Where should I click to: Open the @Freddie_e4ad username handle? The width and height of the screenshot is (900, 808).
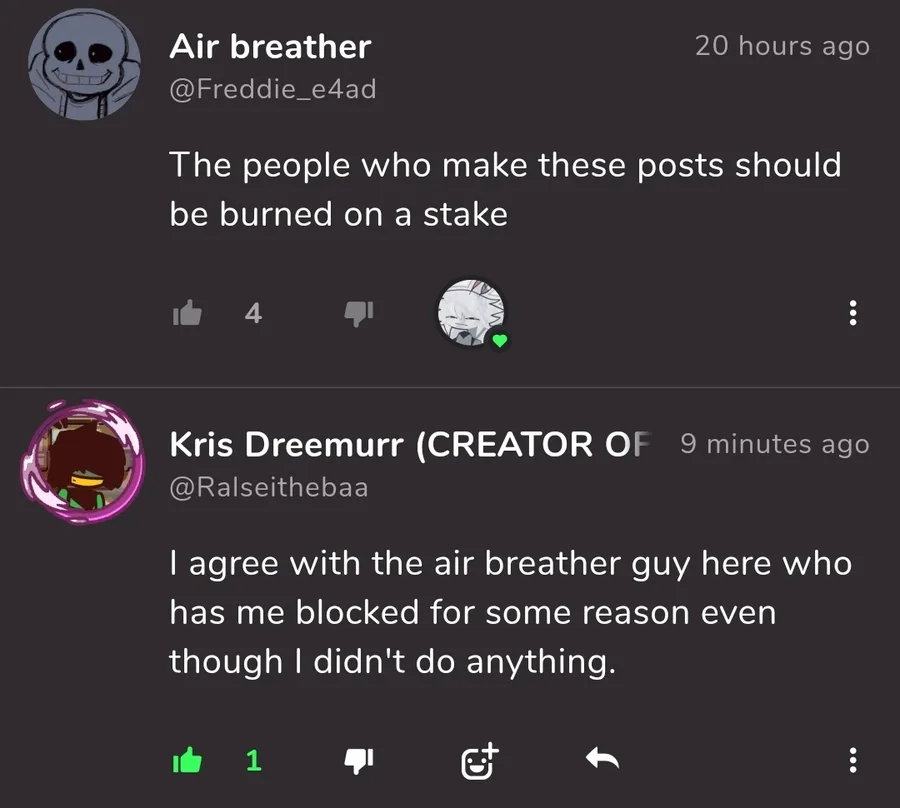click(x=273, y=89)
